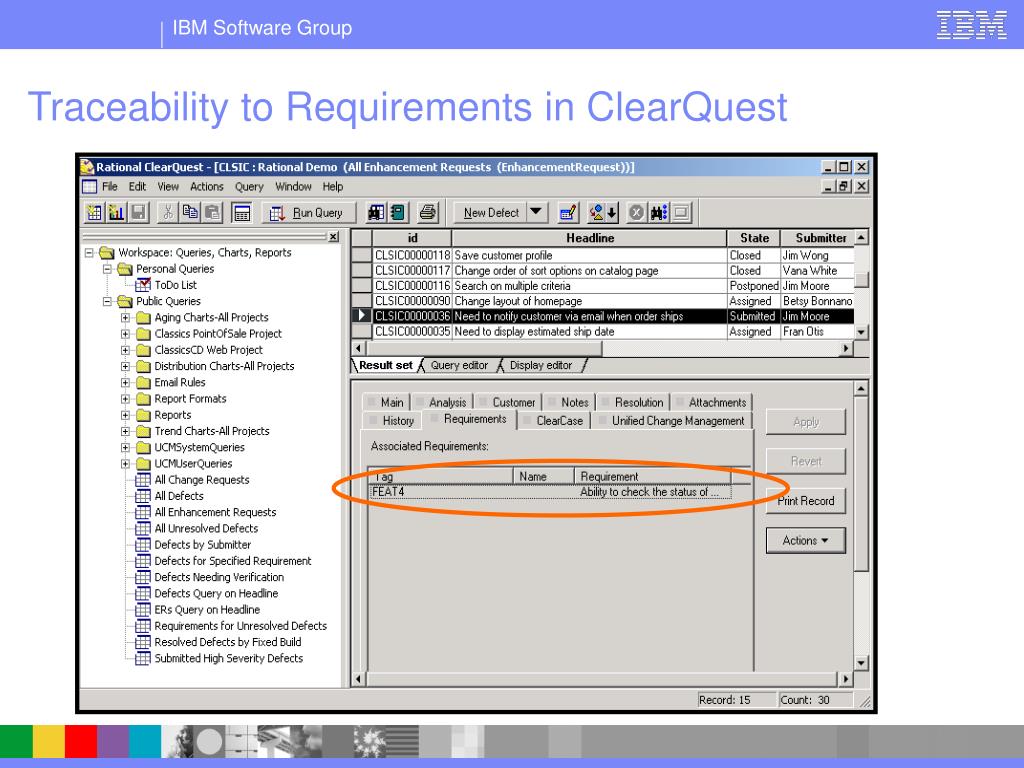Expand the ClassicsCD Web Project folder
This screenshot has width=1024, height=768.
click(125, 350)
